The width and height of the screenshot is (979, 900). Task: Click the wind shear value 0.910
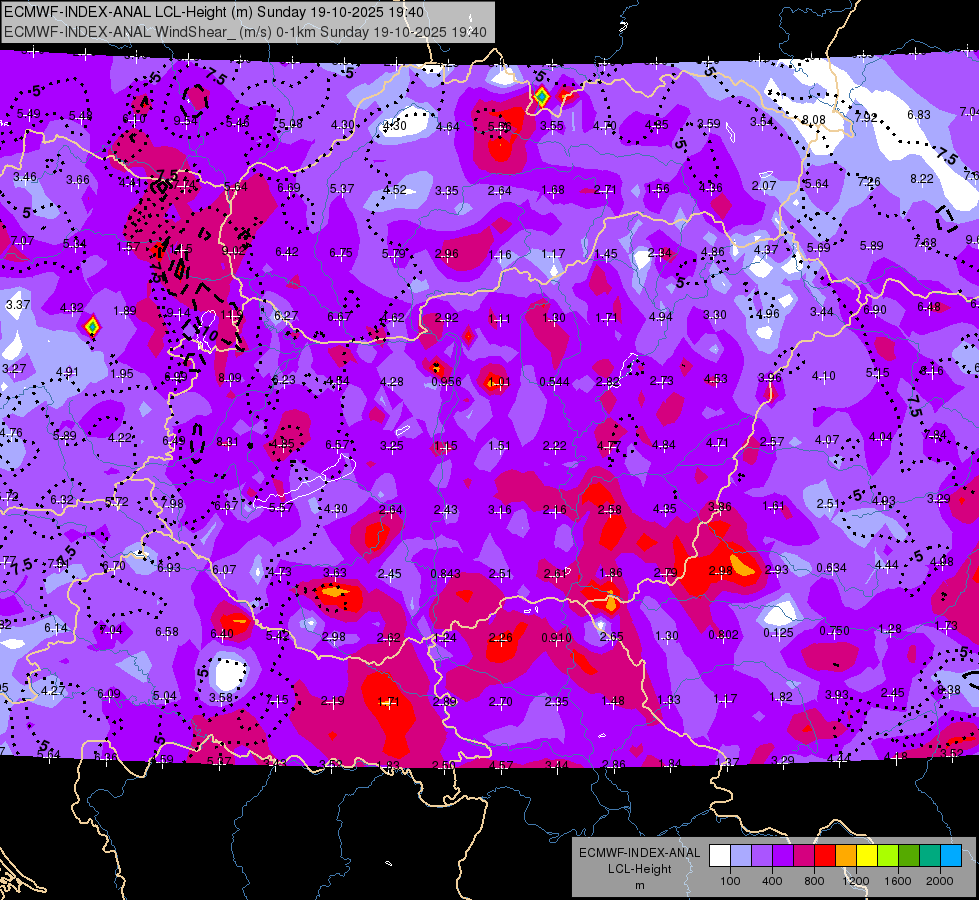point(556,638)
